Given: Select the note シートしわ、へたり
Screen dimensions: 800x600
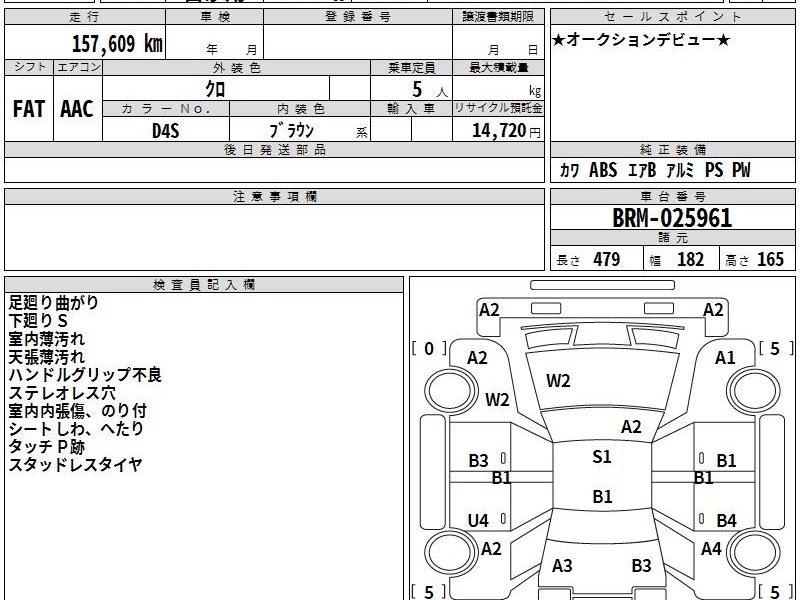Looking at the screenshot, I should [x=76, y=429].
